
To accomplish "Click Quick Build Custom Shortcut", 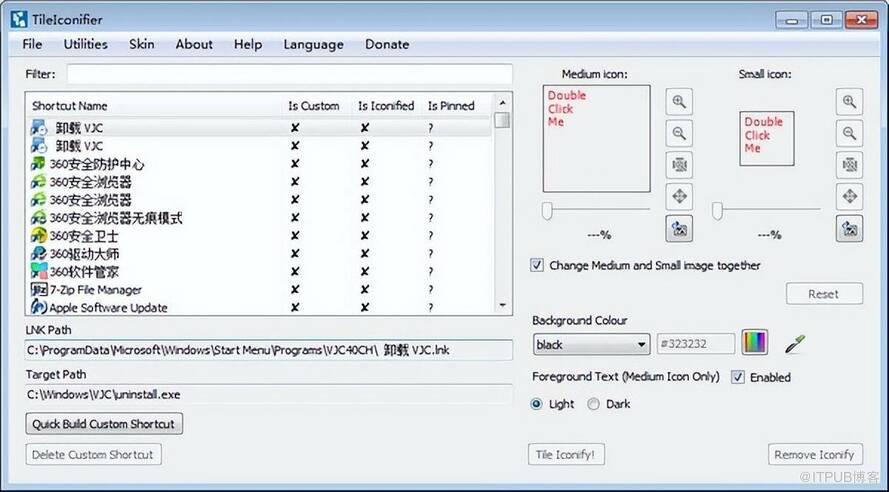I will pos(104,424).
